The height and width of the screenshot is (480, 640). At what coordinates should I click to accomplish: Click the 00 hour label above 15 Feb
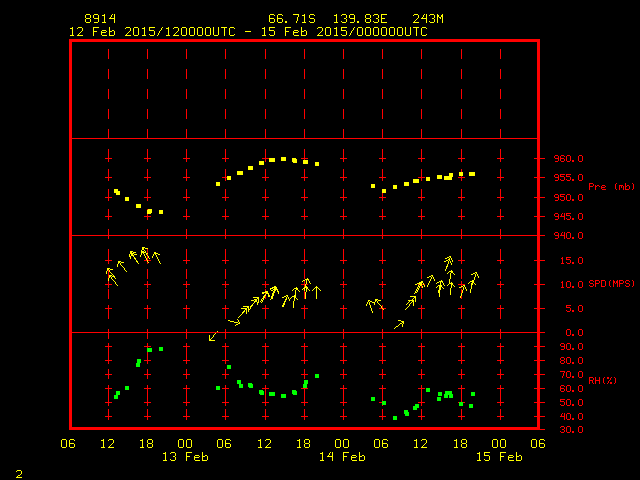point(499,444)
